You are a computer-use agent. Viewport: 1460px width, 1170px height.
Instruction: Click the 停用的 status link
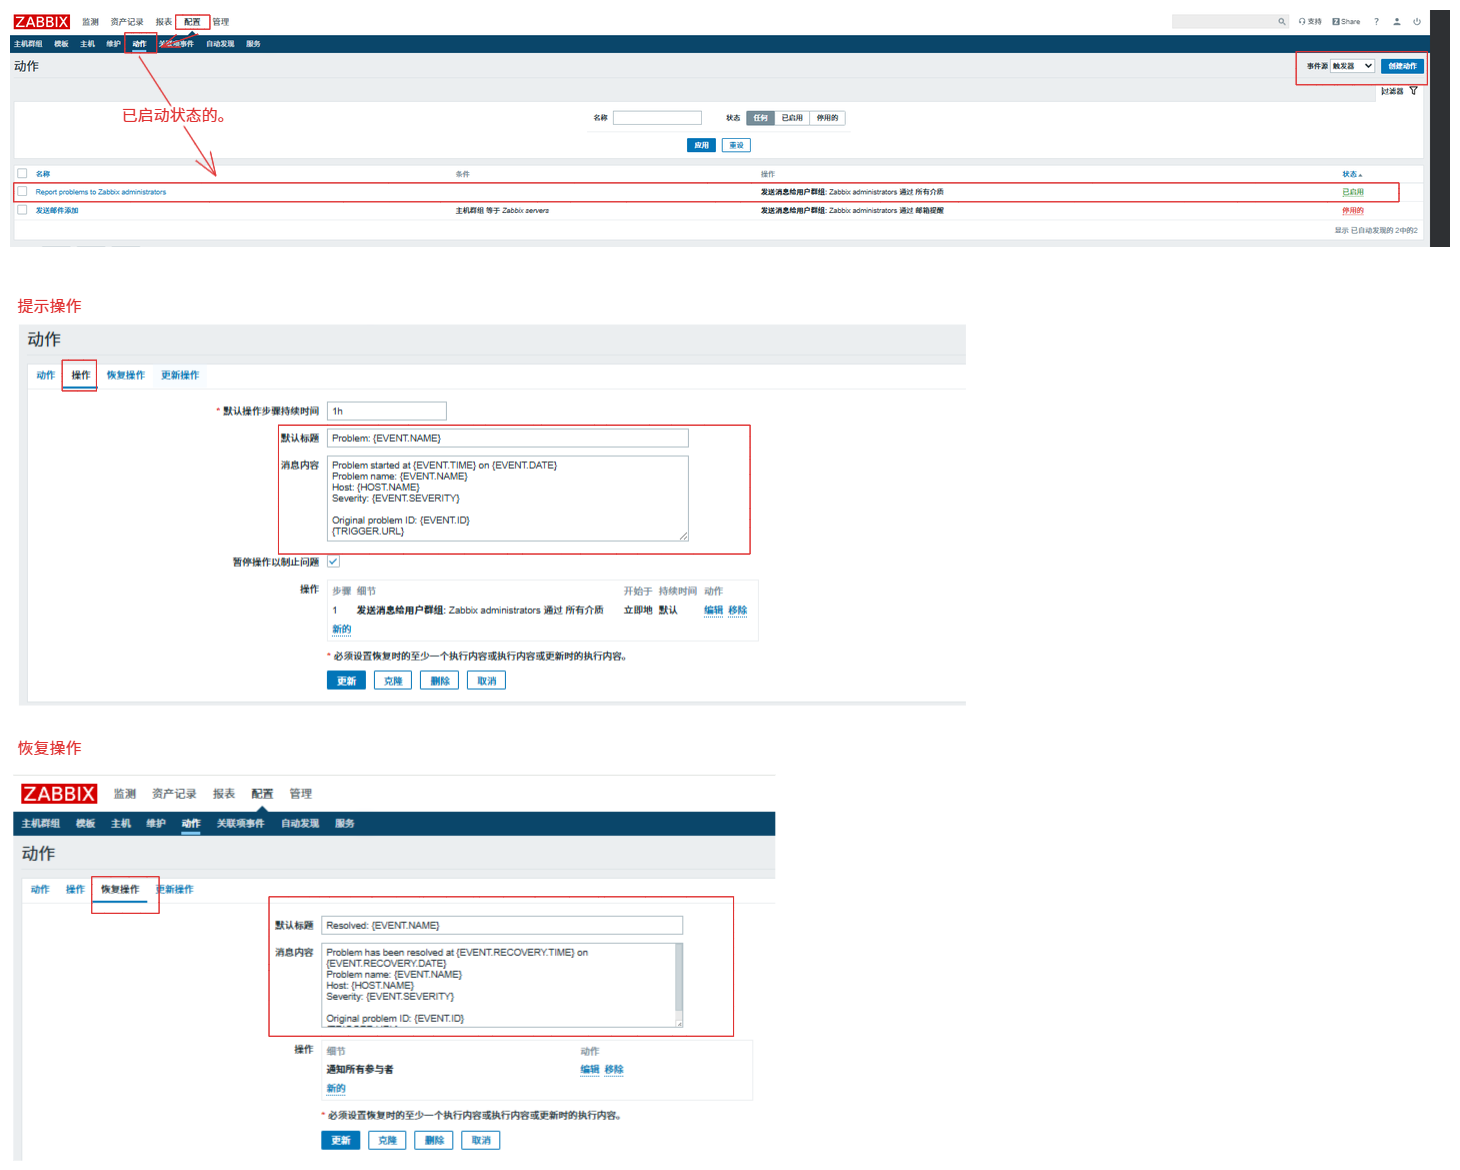(1352, 211)
